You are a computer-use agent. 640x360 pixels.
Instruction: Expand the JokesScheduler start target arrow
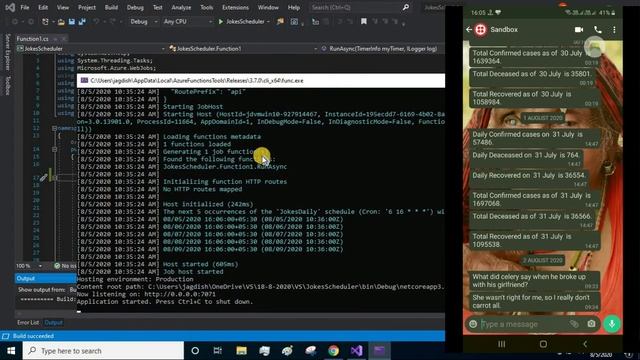point(268,22)
